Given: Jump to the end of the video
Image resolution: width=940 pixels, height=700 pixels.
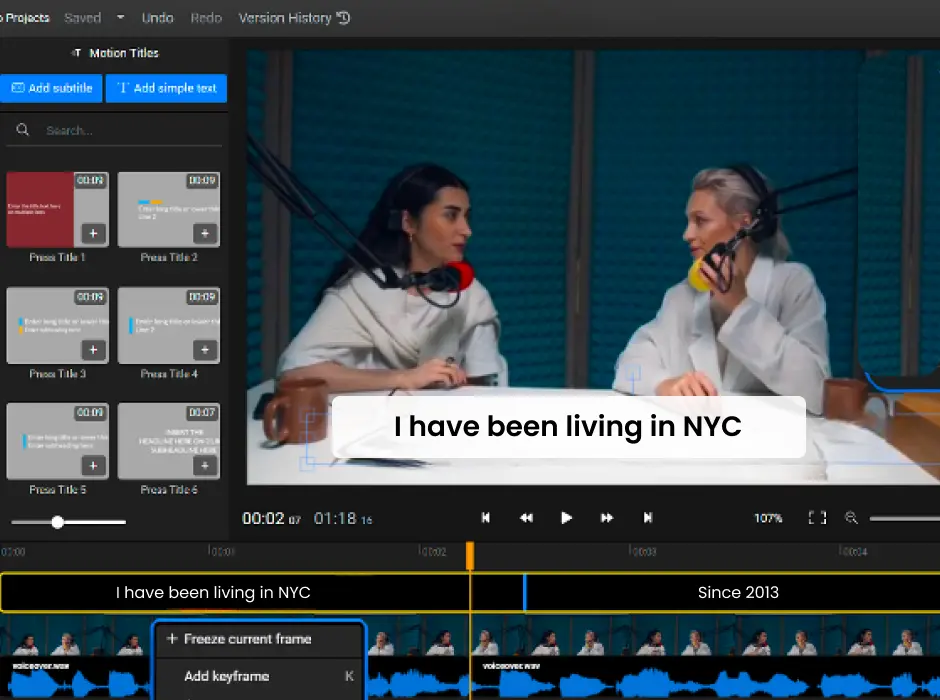Looking at the screenshot, I should [647, 518].
